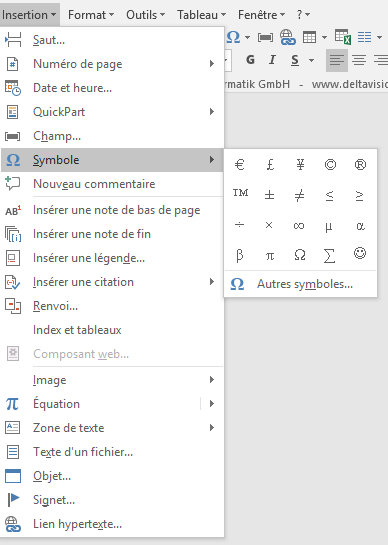
Task: Choose Saut... menu entry
Action: click(112, 40)
